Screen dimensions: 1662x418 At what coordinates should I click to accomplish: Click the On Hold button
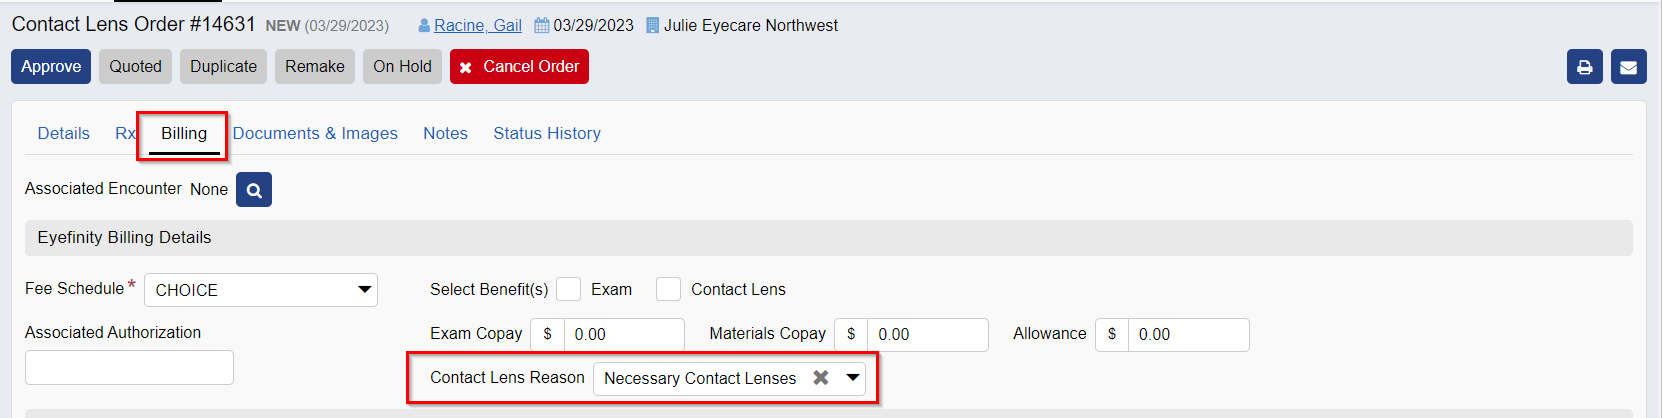tap(402, 67)
